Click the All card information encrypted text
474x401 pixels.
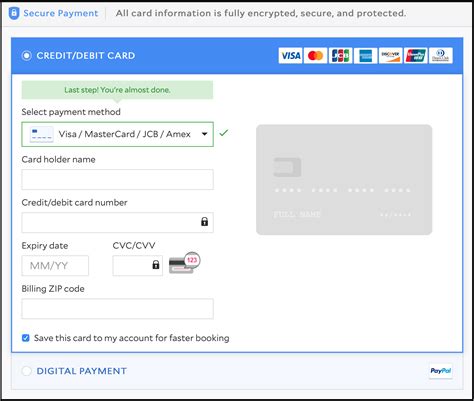(261, 13)
